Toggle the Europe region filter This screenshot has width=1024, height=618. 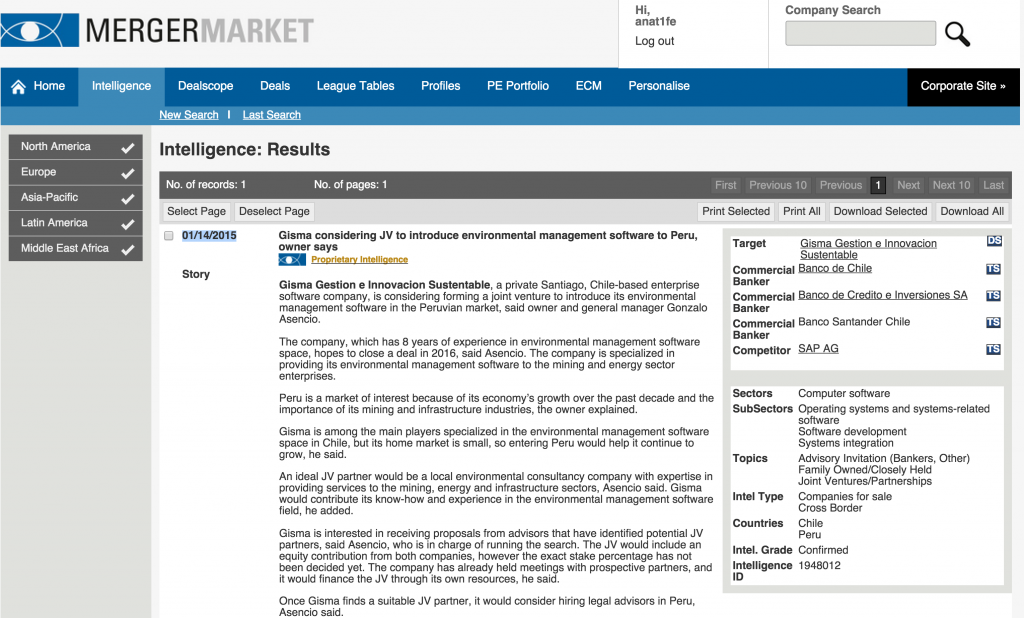click(76, 172)
